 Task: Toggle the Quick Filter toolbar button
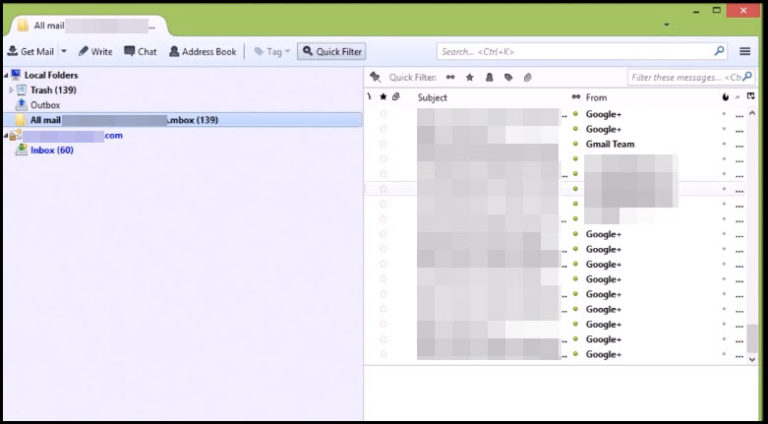point(332,51)
